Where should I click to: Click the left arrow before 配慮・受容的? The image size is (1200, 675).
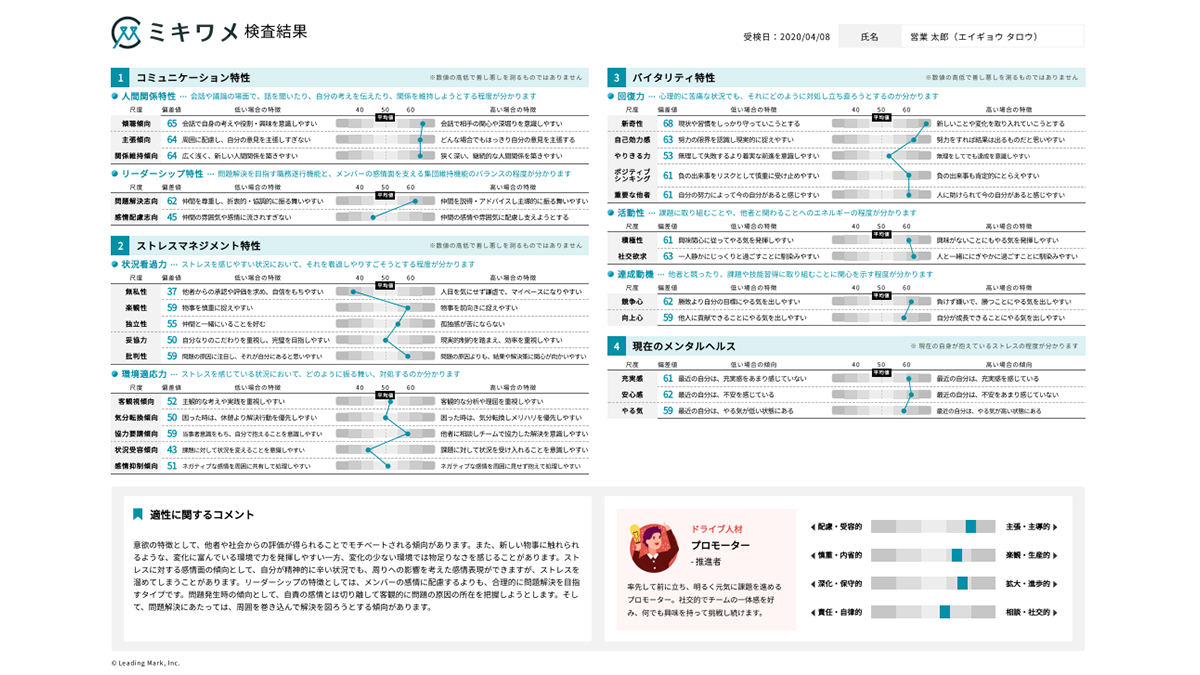click(812, 526)
